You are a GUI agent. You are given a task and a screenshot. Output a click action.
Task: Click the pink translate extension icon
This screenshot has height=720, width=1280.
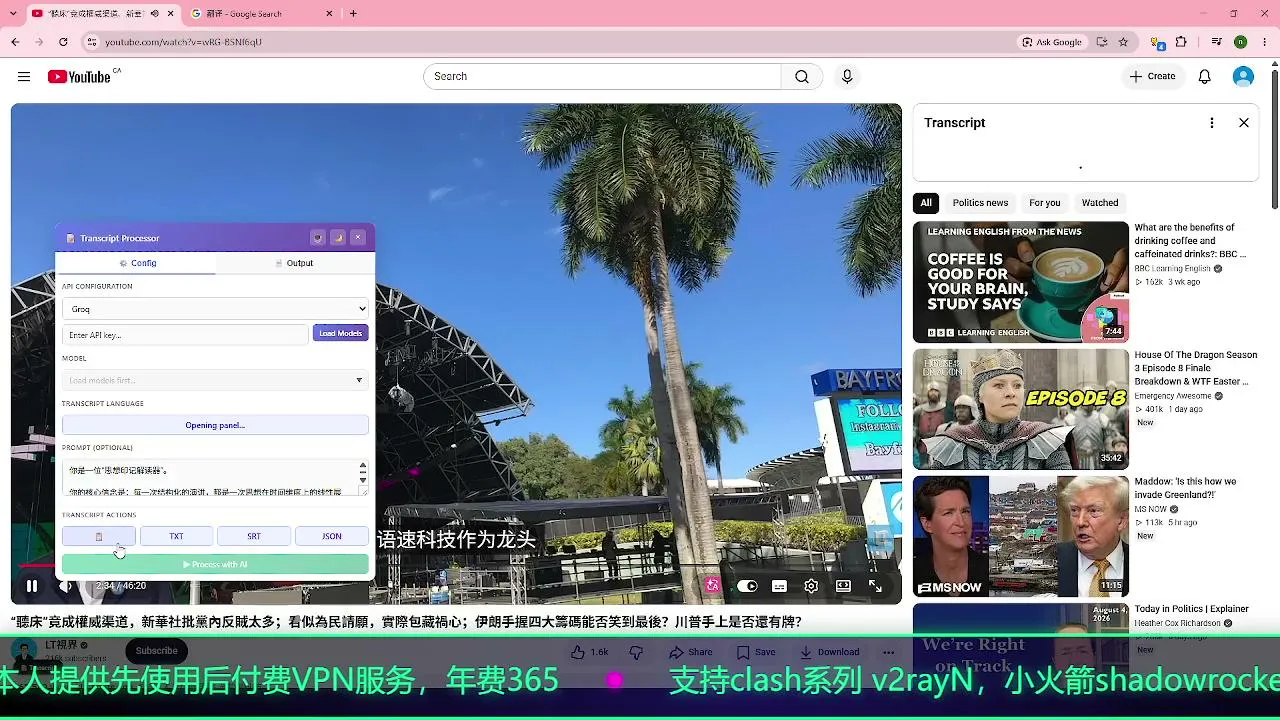tap(712, 586)
